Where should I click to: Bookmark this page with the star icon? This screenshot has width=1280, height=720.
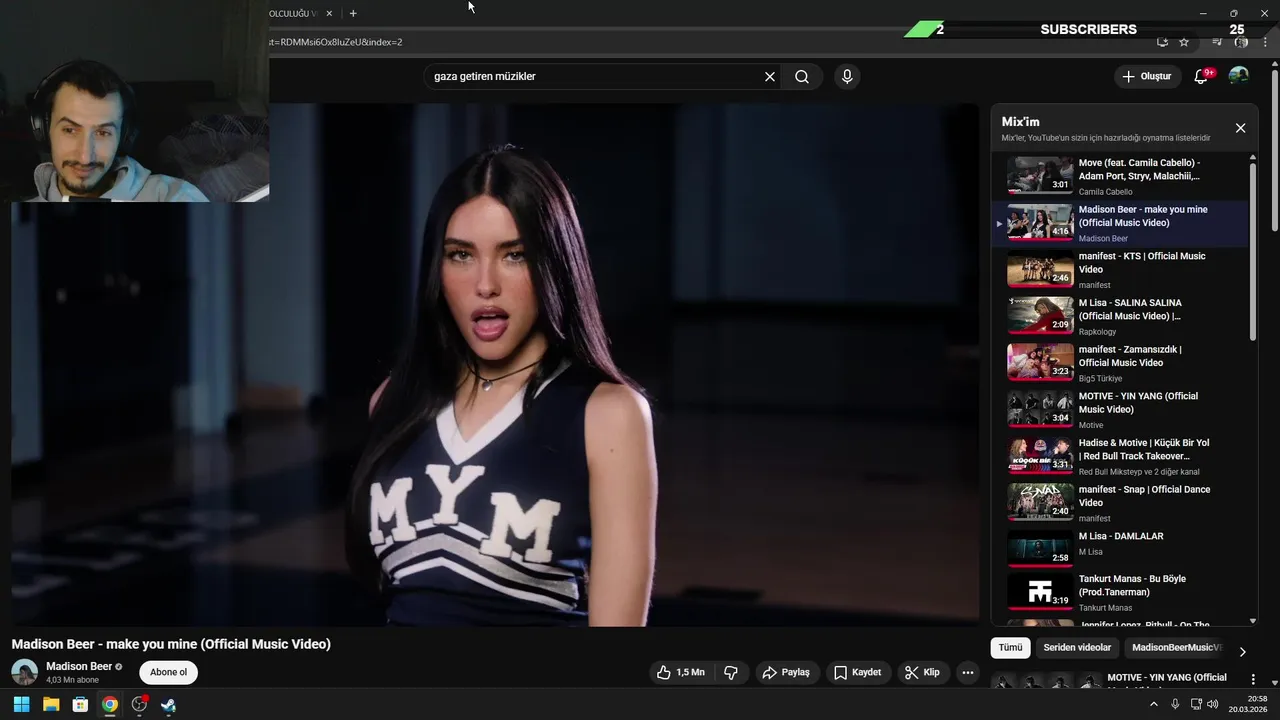pyautogui.click(x=1184, y=42)
